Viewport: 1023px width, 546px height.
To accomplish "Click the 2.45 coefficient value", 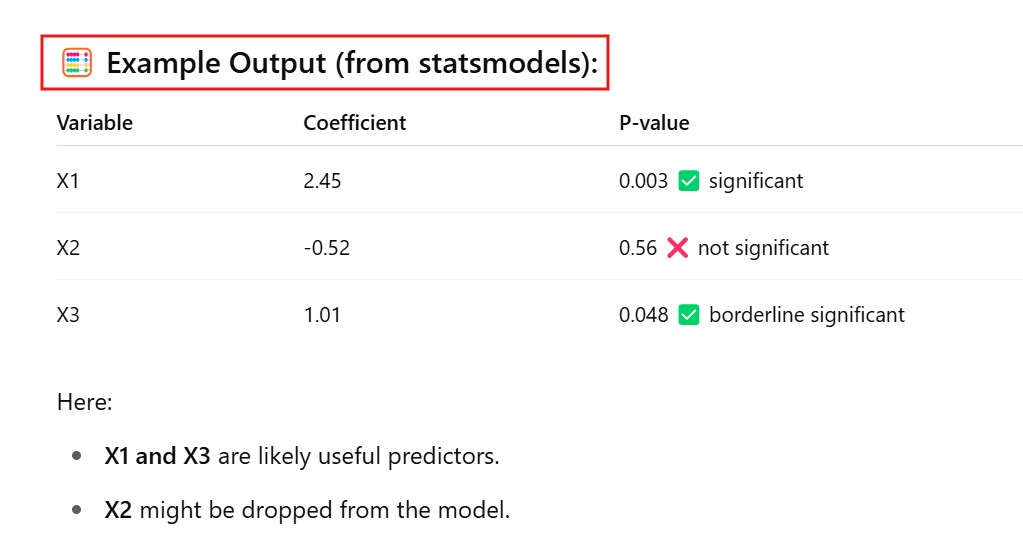I will pos(322,181).
